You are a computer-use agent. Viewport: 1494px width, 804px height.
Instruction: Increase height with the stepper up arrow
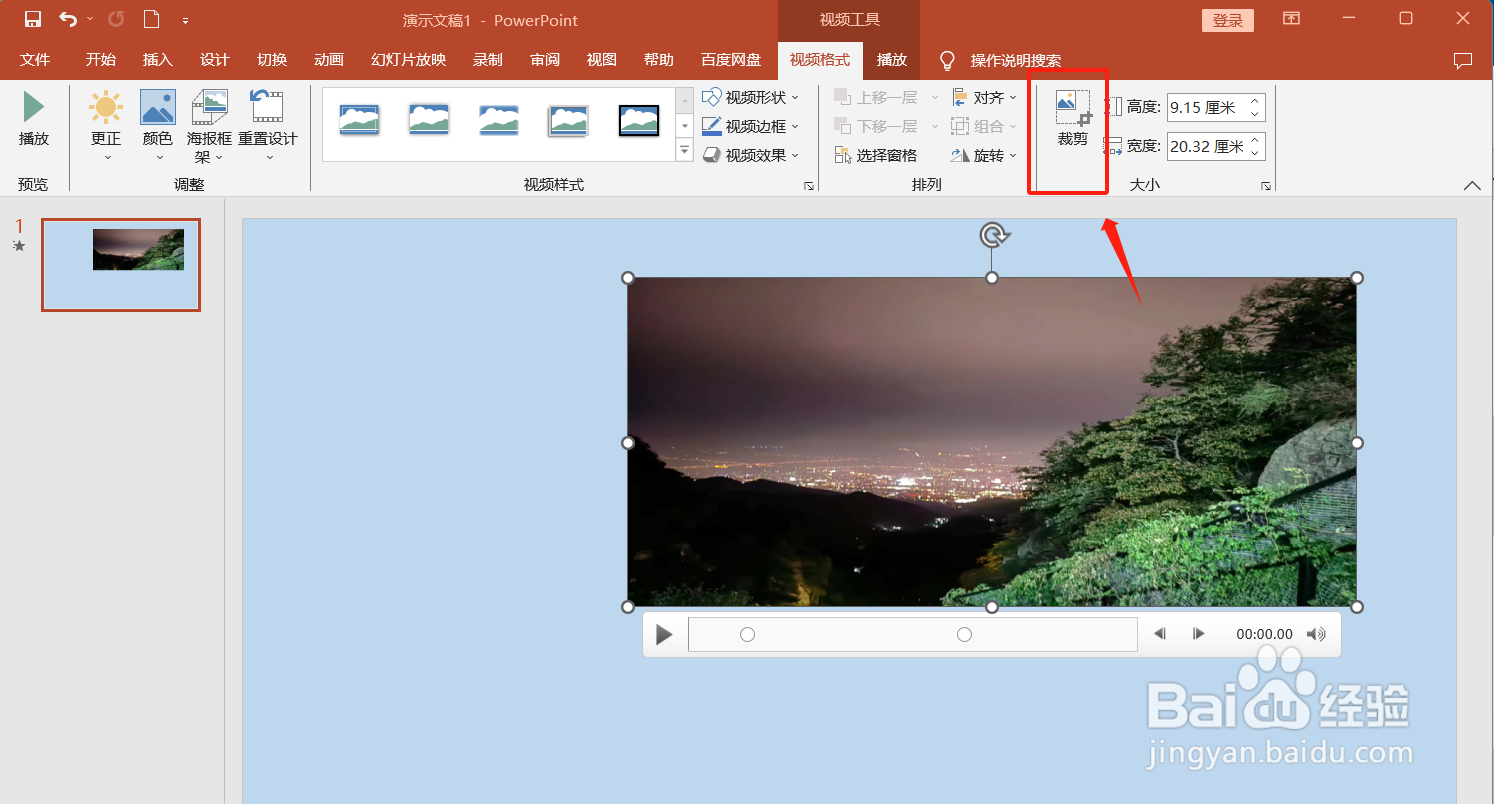(x=1257, y=101)
